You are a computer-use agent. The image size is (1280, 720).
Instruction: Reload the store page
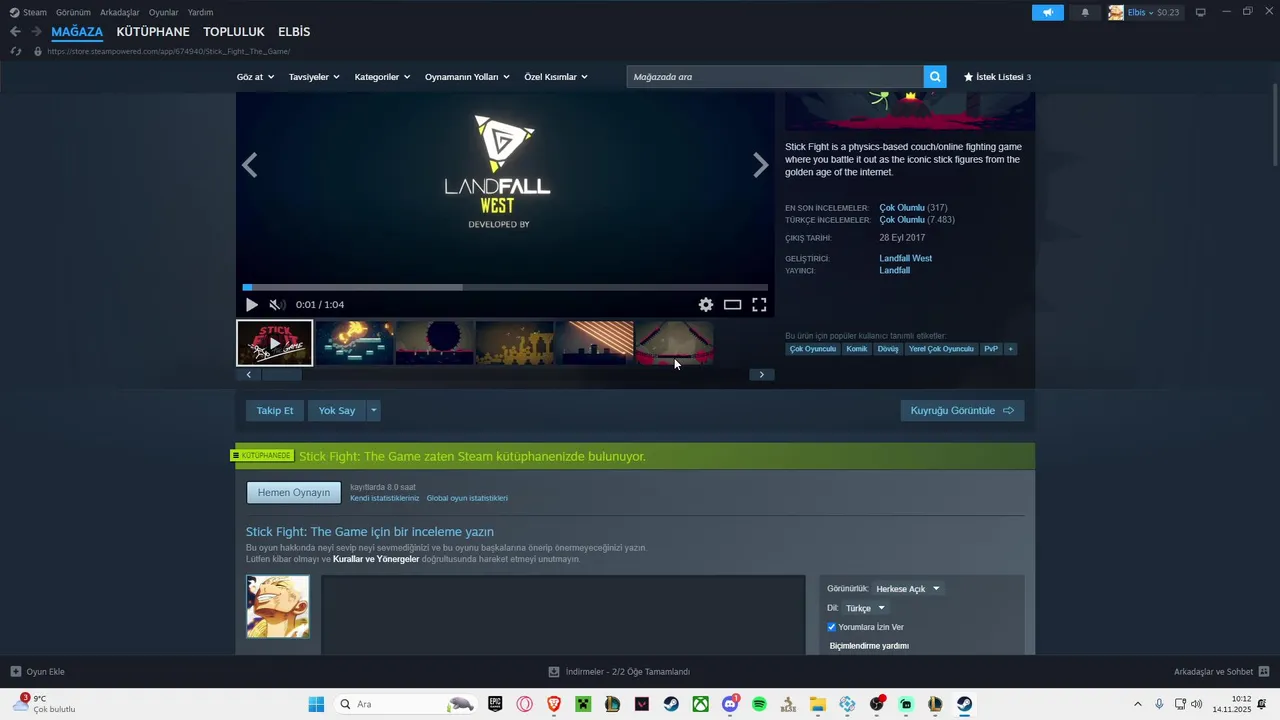(x=15, y=51)
